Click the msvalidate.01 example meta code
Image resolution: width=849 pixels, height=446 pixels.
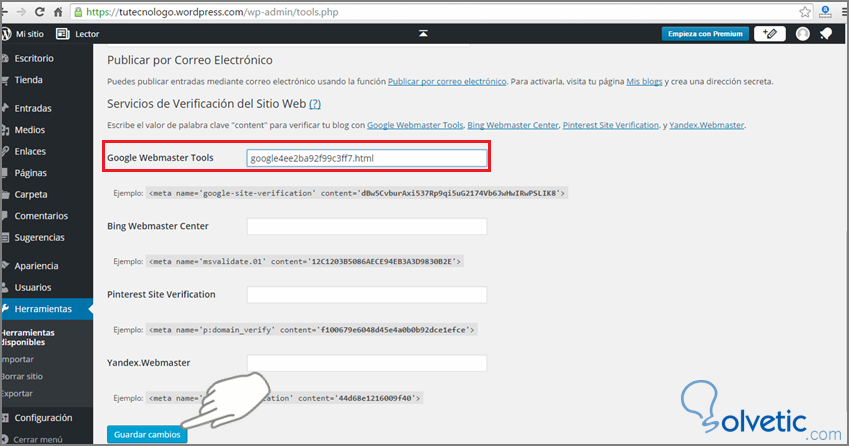coord(305,261)
